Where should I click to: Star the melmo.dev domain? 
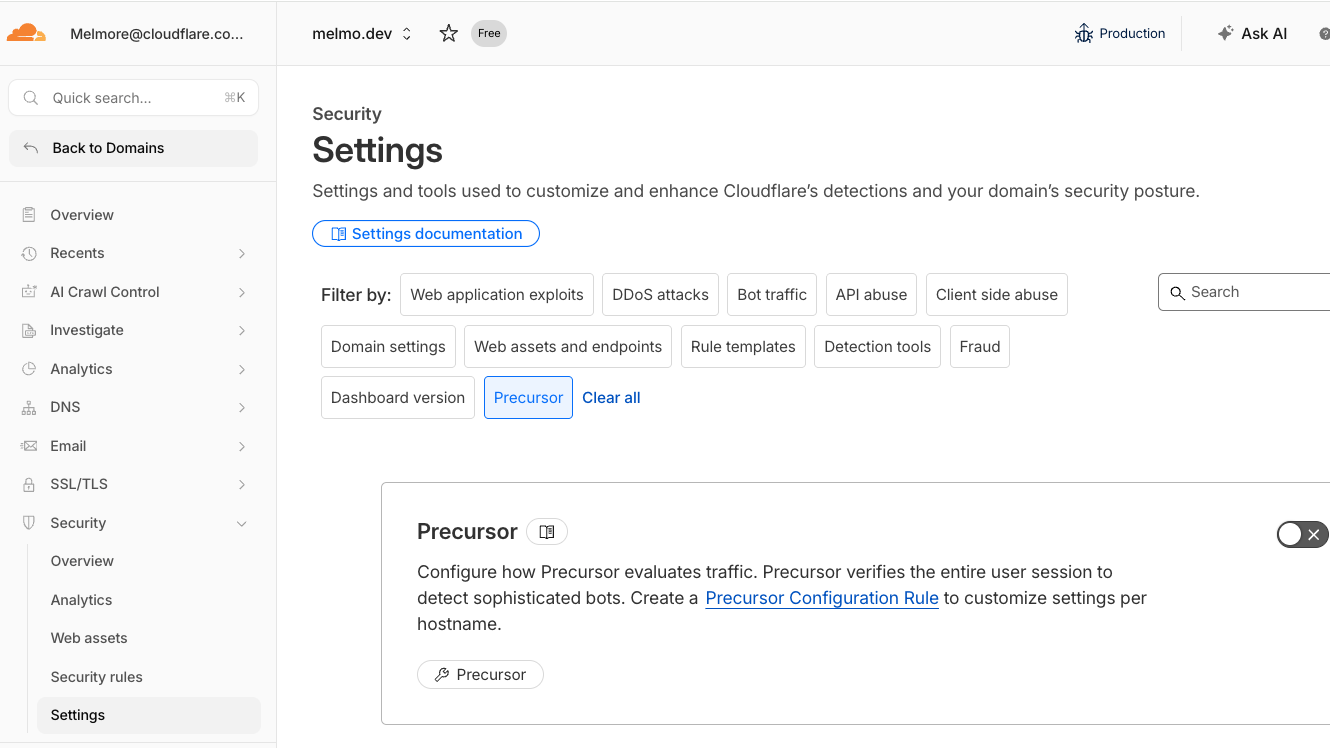pyautogui.click(x=449, y=33)
